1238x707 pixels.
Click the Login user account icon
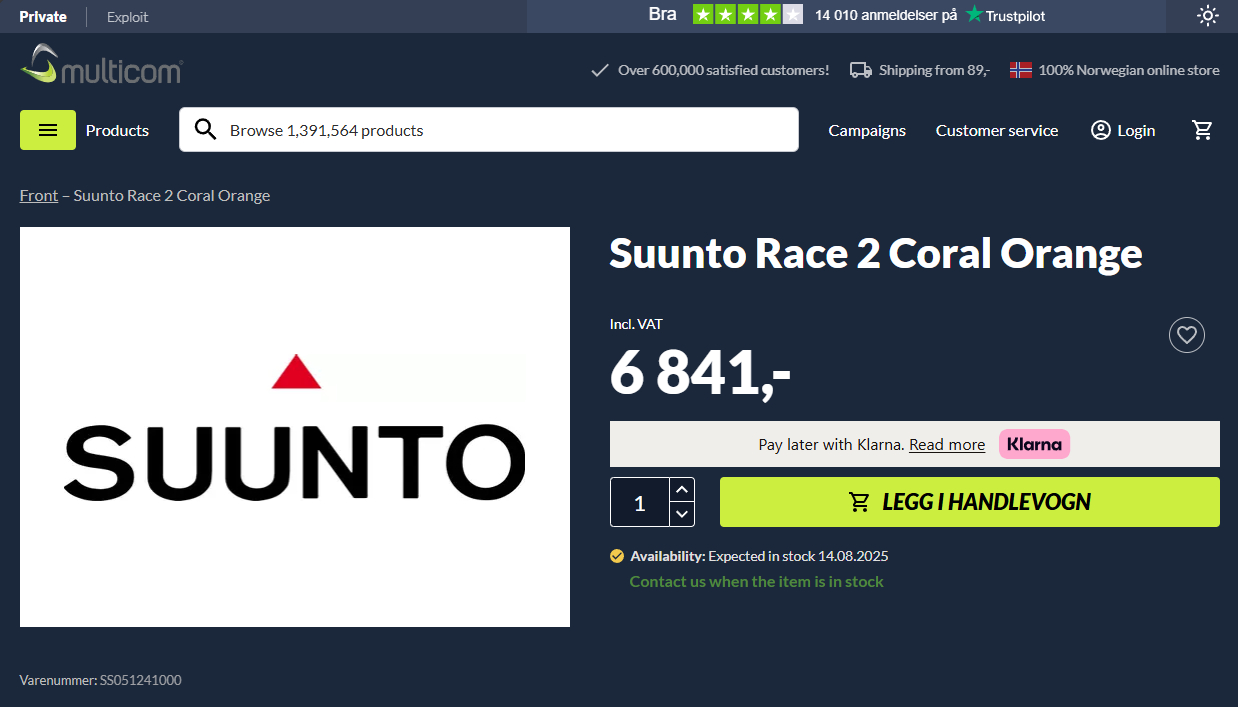coord(1101,130)
